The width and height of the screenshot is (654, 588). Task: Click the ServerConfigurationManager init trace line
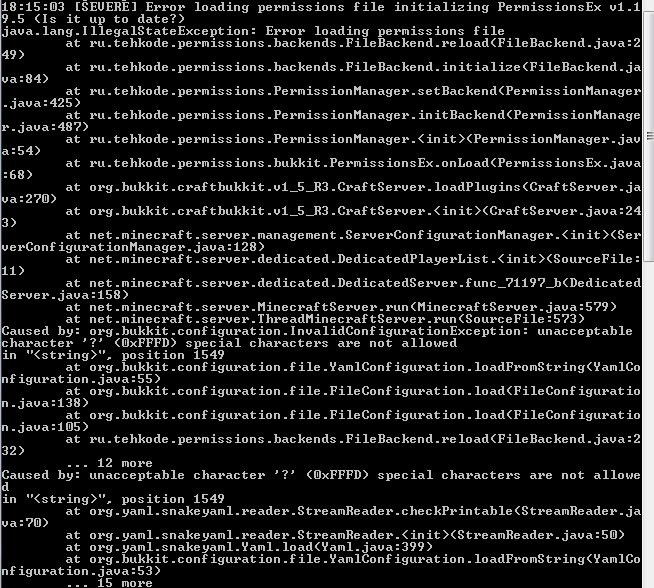321,241
